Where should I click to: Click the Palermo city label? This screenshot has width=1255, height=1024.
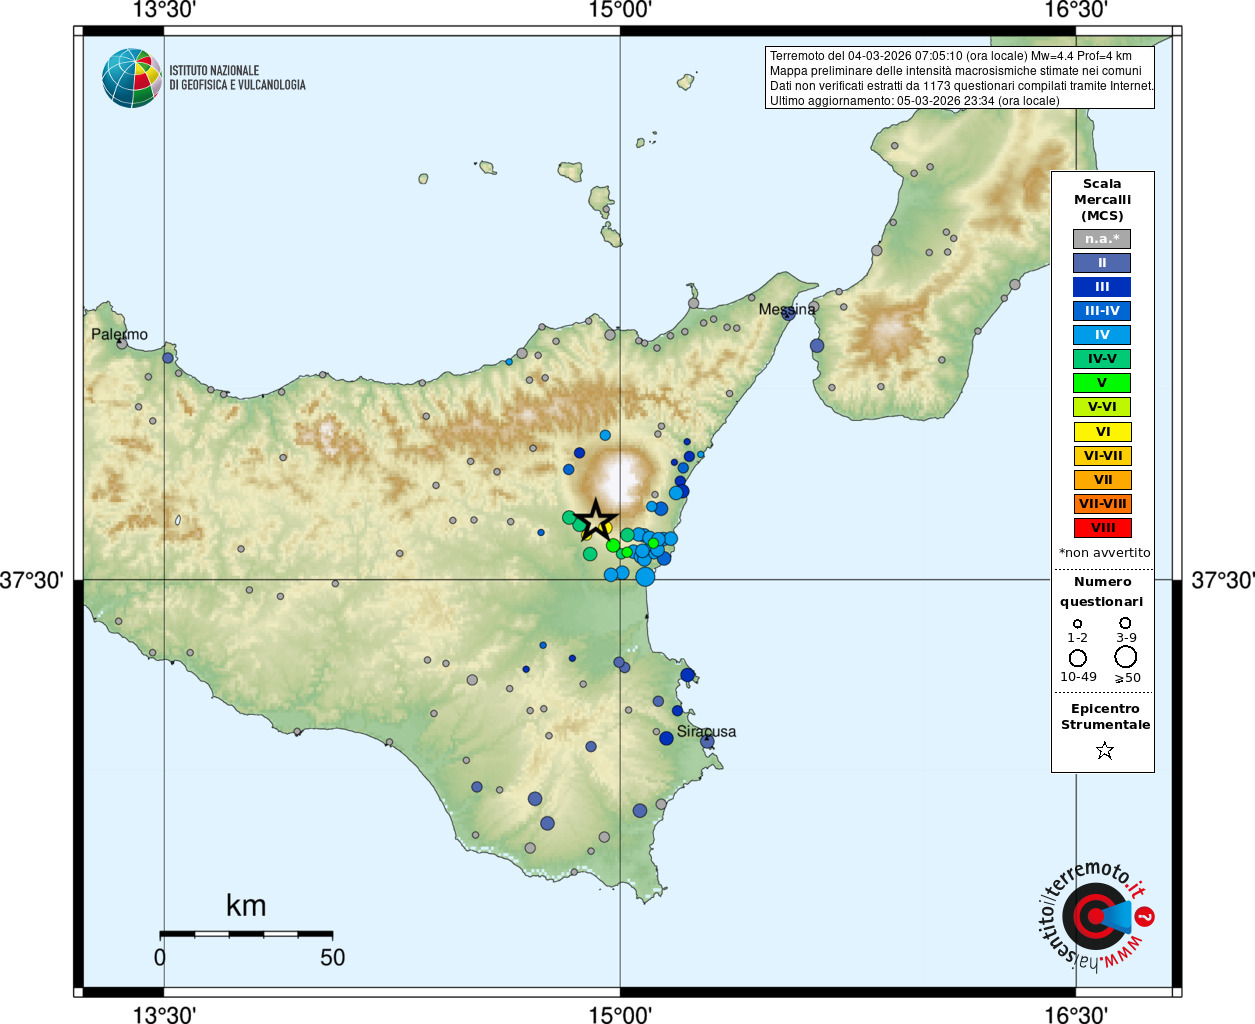(x=119, y=334)
